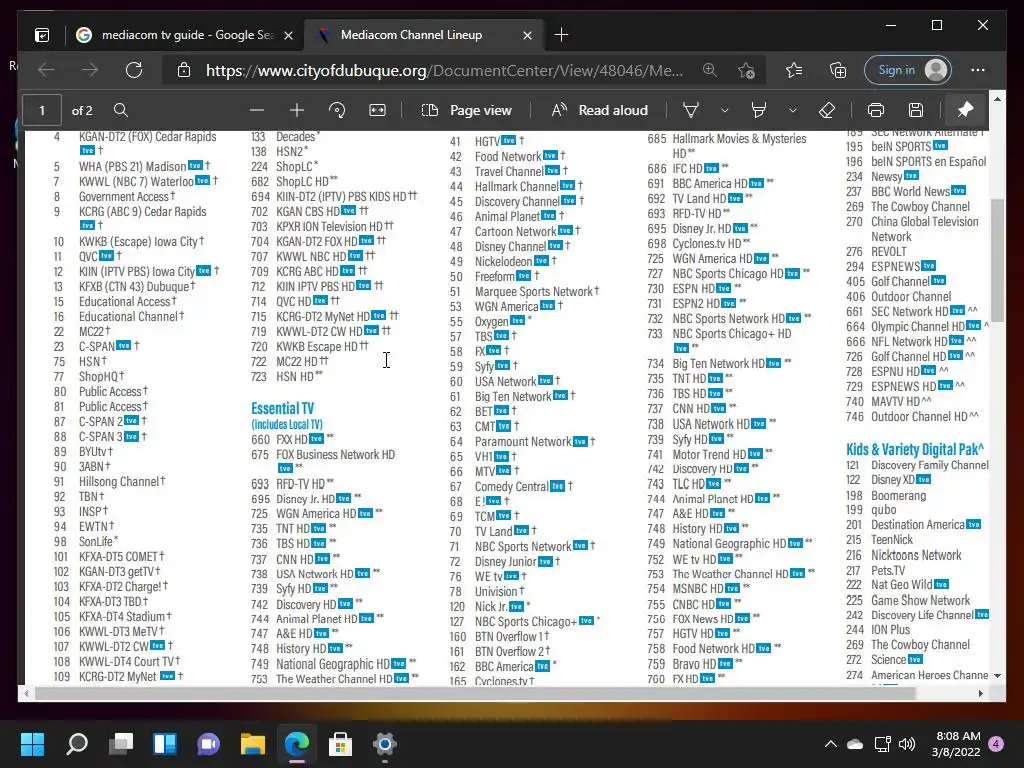Click the Essential TV heading
This screenshot has height=768, width=1024.
tap(282, 409)
